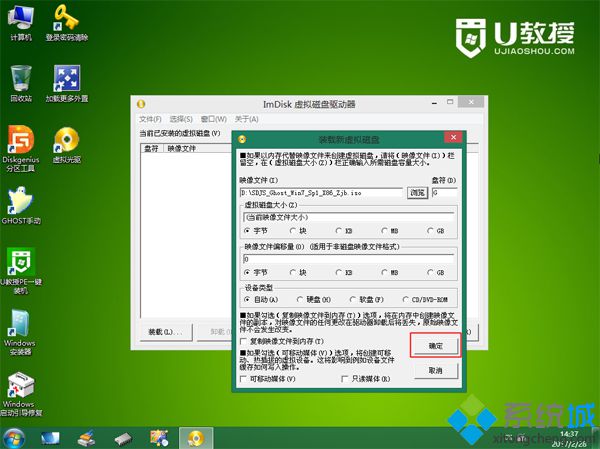600x449 pixels.
Task: Click the 虚拟磁盘大小 size field
Action: (x=349, y=217)
